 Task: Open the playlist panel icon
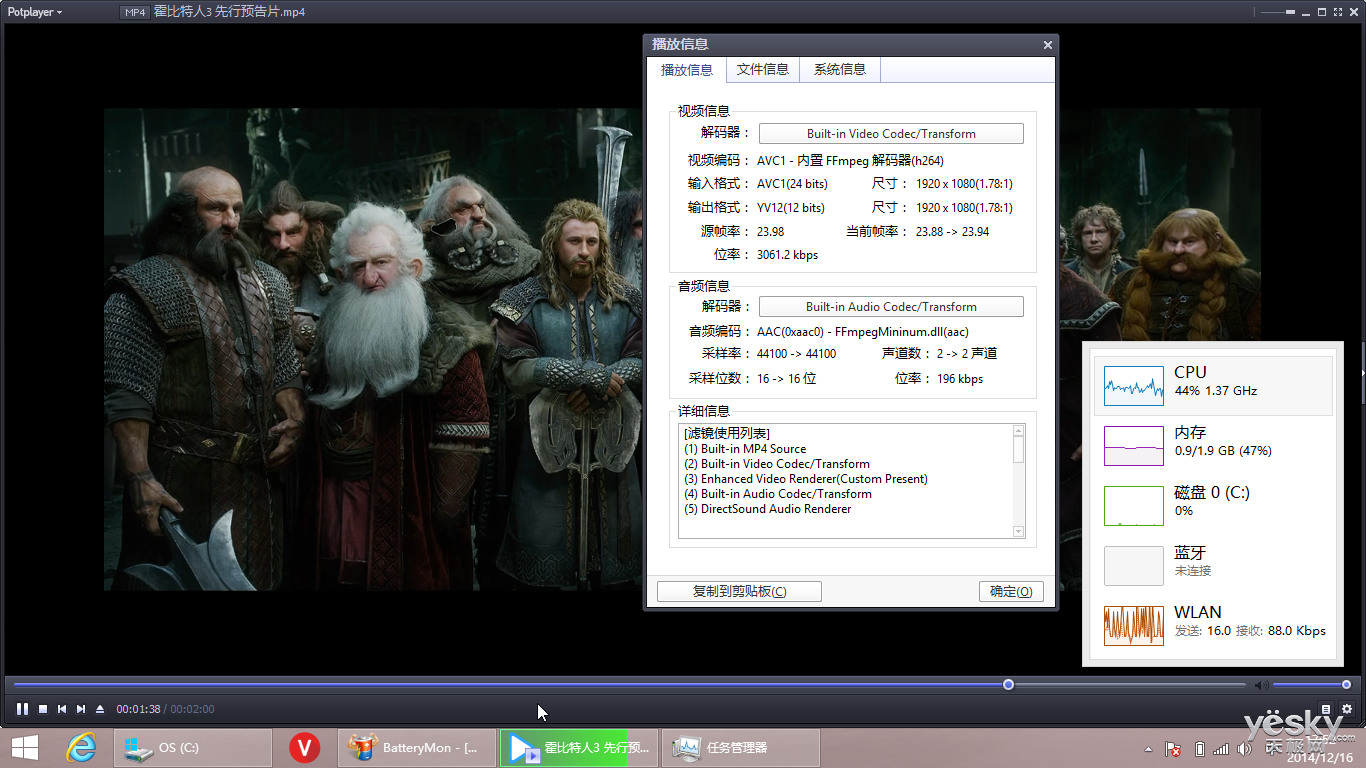[x=1326, y=709]
